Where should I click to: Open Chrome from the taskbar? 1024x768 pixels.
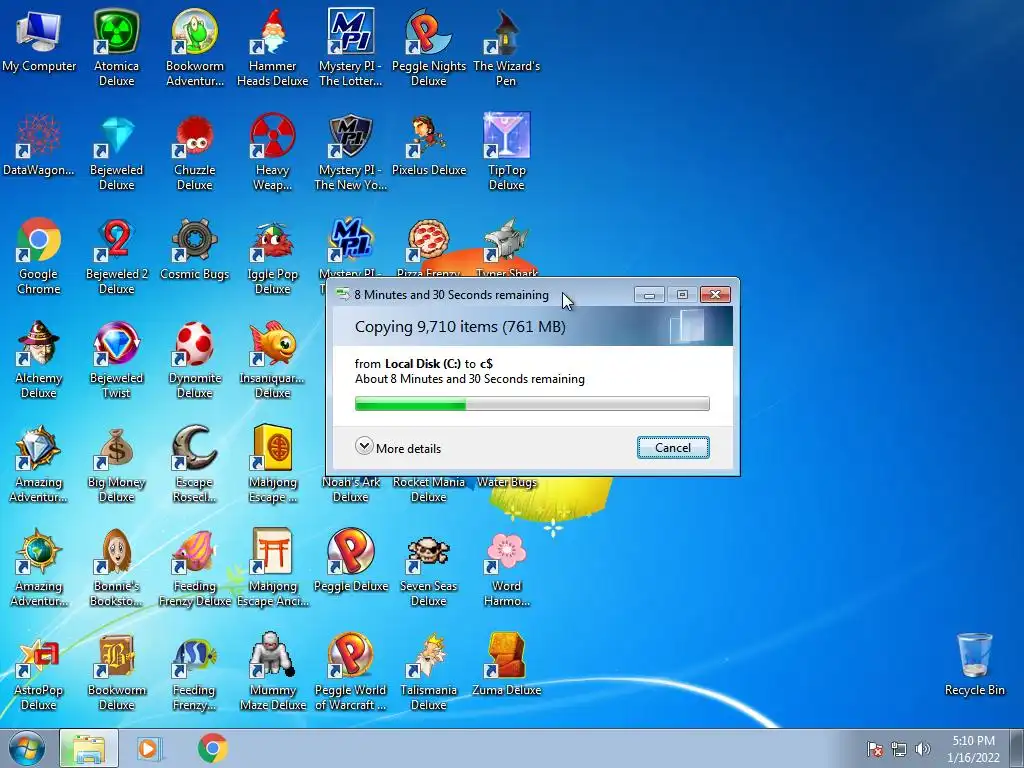tap(212, 748)
